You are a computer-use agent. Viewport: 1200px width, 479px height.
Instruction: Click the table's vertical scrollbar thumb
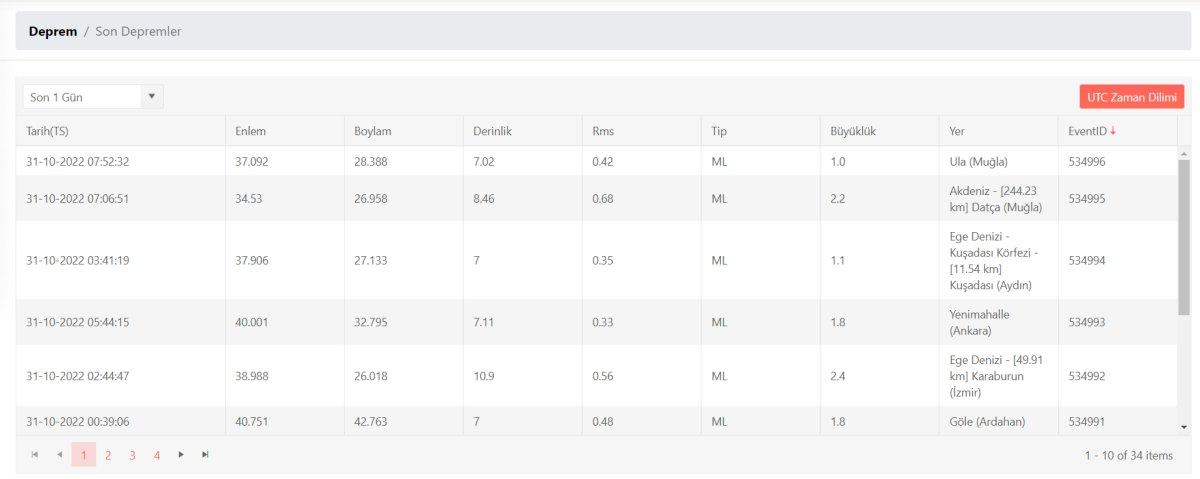[x=1184, y=235]
